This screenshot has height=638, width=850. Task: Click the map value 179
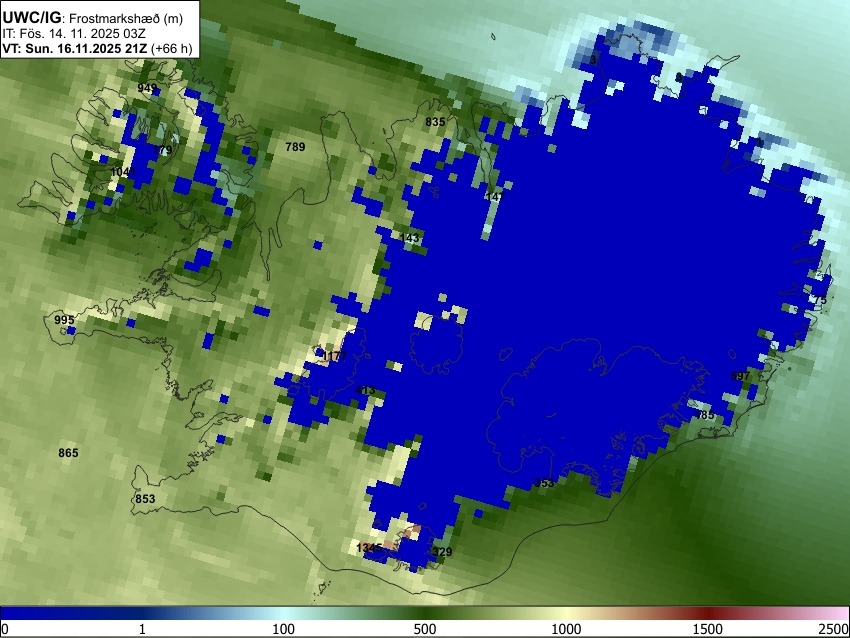click(163, 150)
